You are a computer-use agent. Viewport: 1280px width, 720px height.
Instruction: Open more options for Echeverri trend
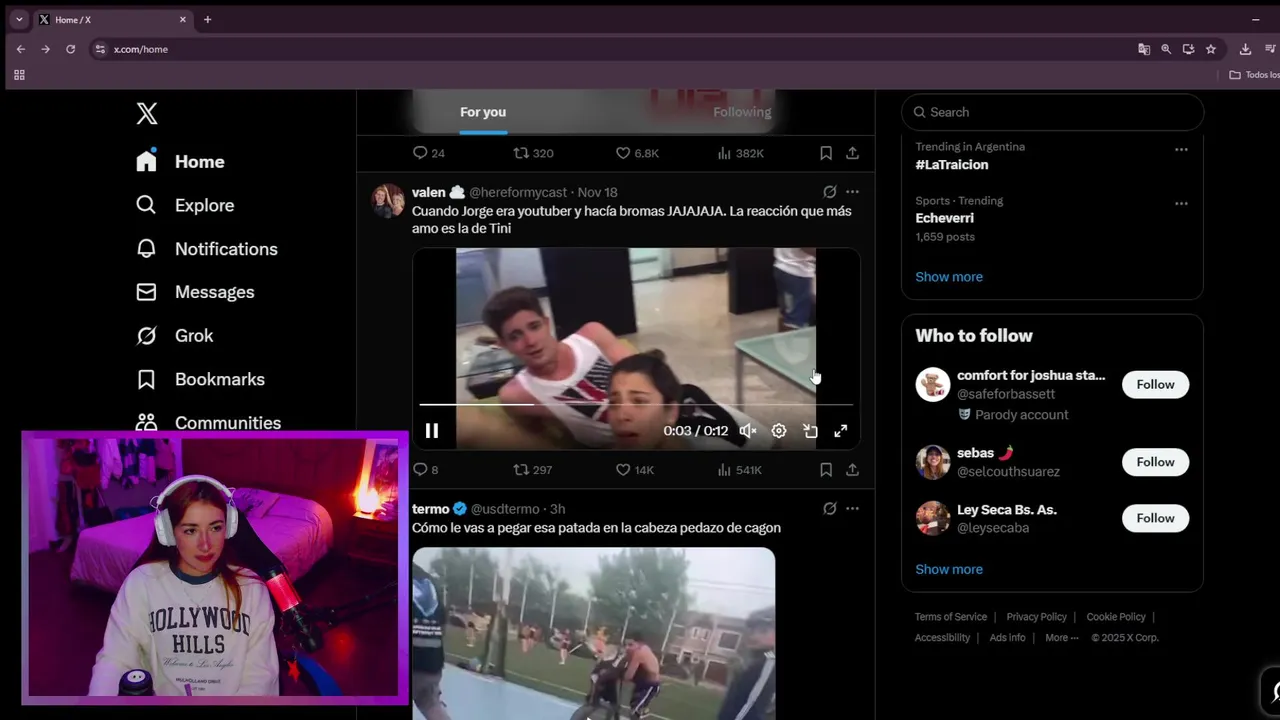click(x=1181, y=204)
